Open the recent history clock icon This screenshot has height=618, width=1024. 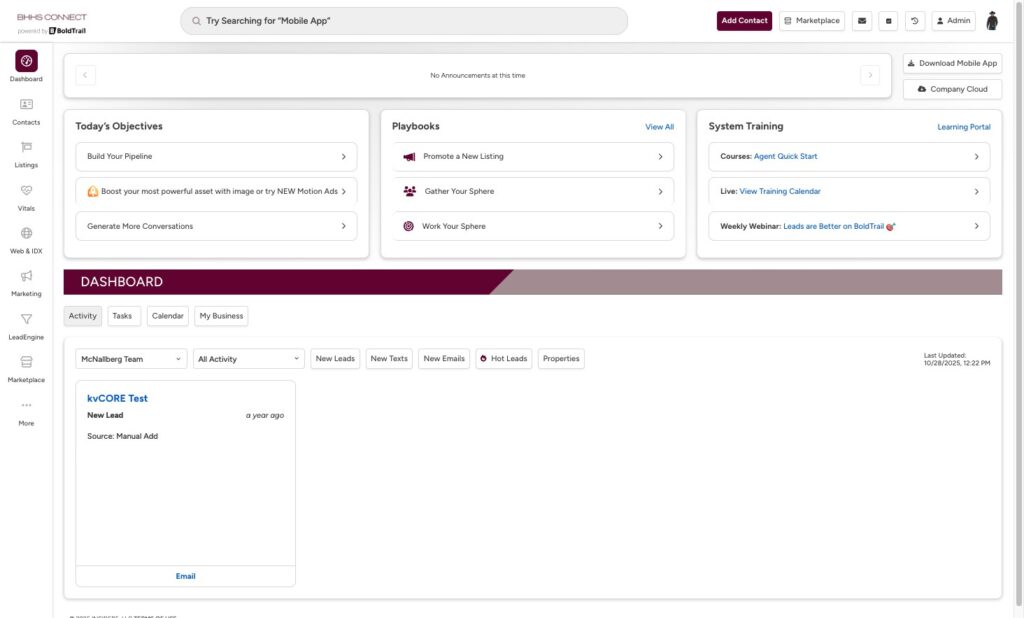915,21
